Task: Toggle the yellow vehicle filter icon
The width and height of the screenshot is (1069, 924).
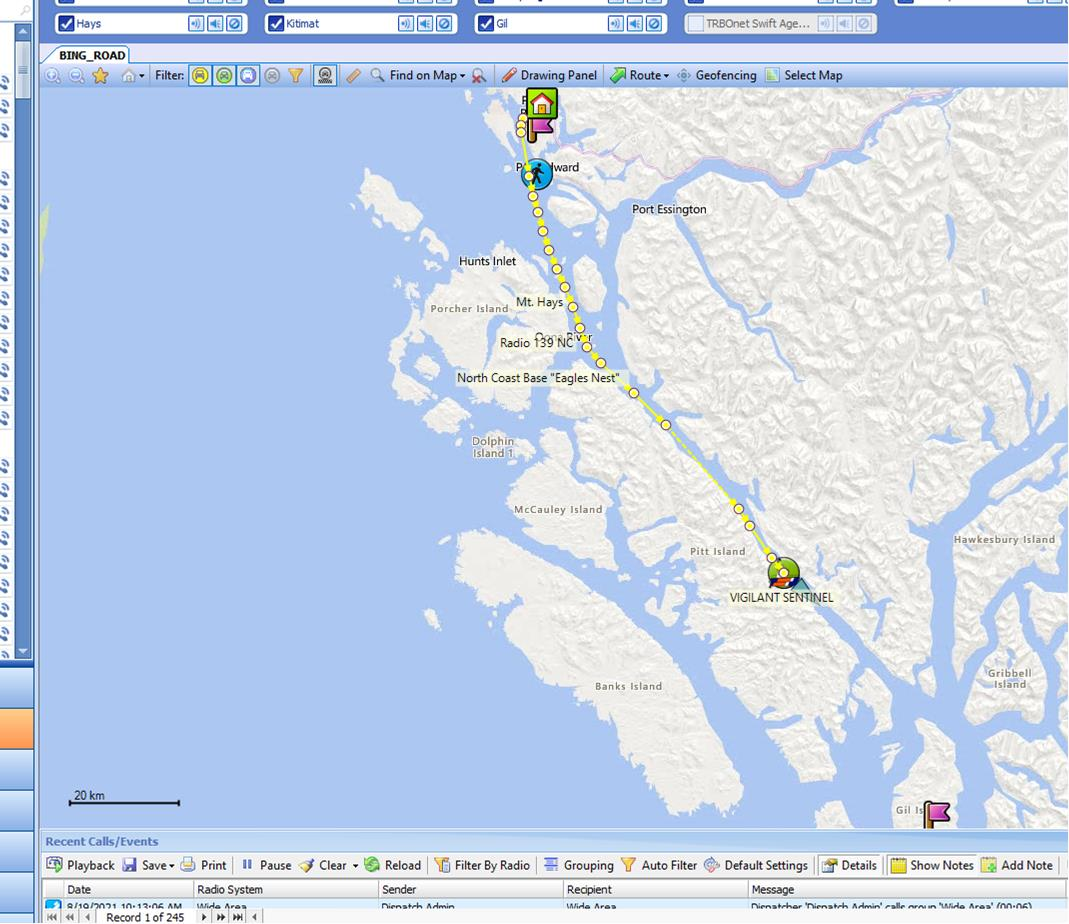Action: pos(200,75)
